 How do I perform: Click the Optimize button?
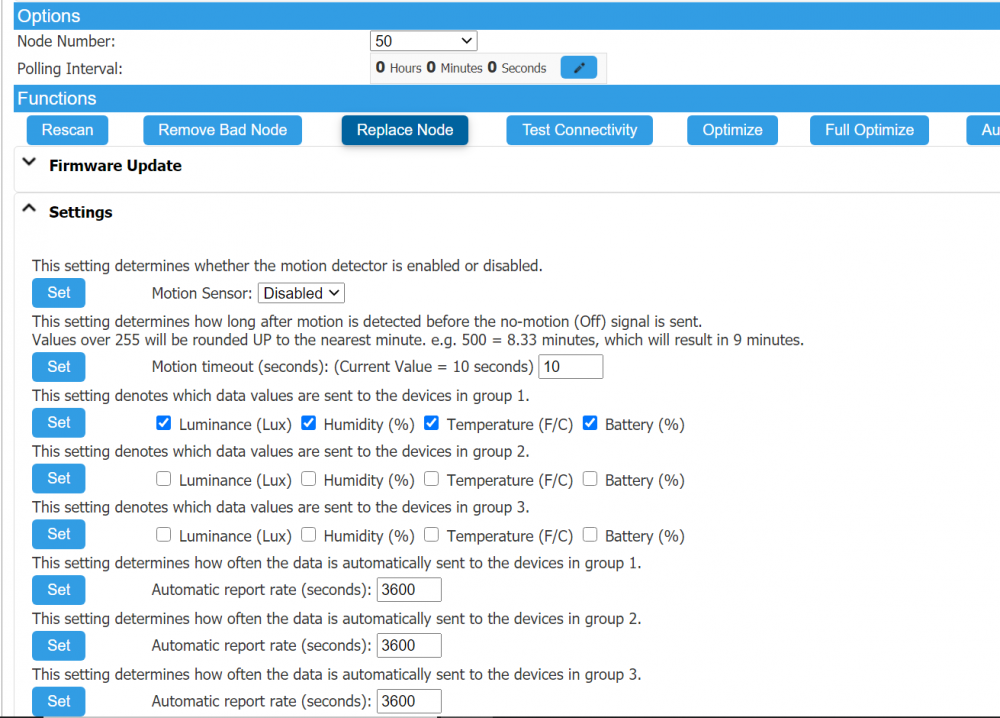point(732,130)
